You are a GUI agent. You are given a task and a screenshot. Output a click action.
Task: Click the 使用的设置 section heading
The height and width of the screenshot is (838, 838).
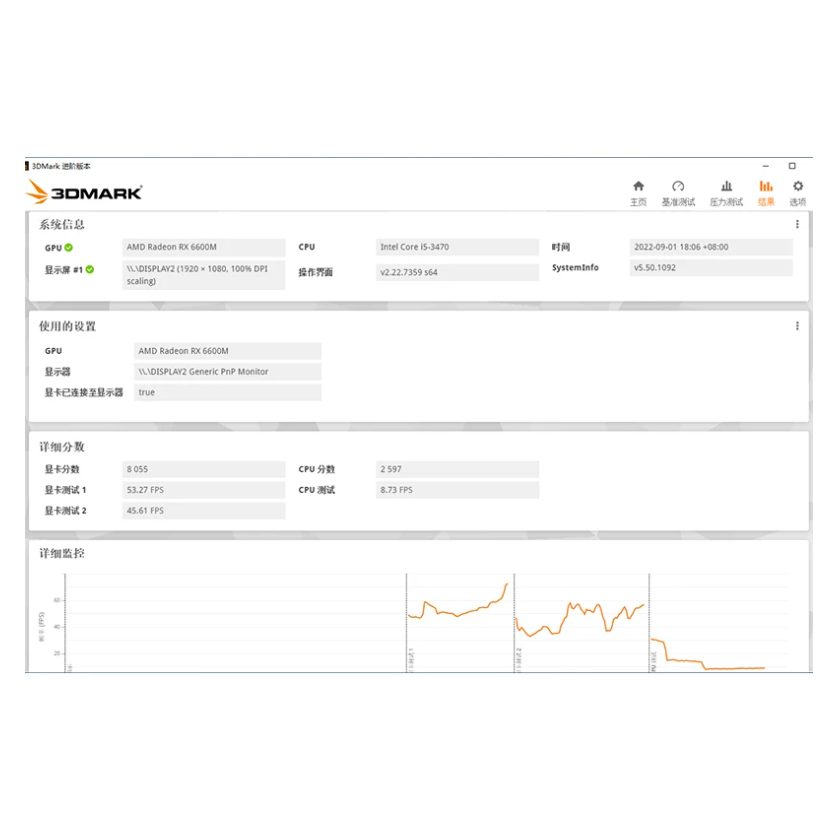pyautogui.click(x=67, y=326)
